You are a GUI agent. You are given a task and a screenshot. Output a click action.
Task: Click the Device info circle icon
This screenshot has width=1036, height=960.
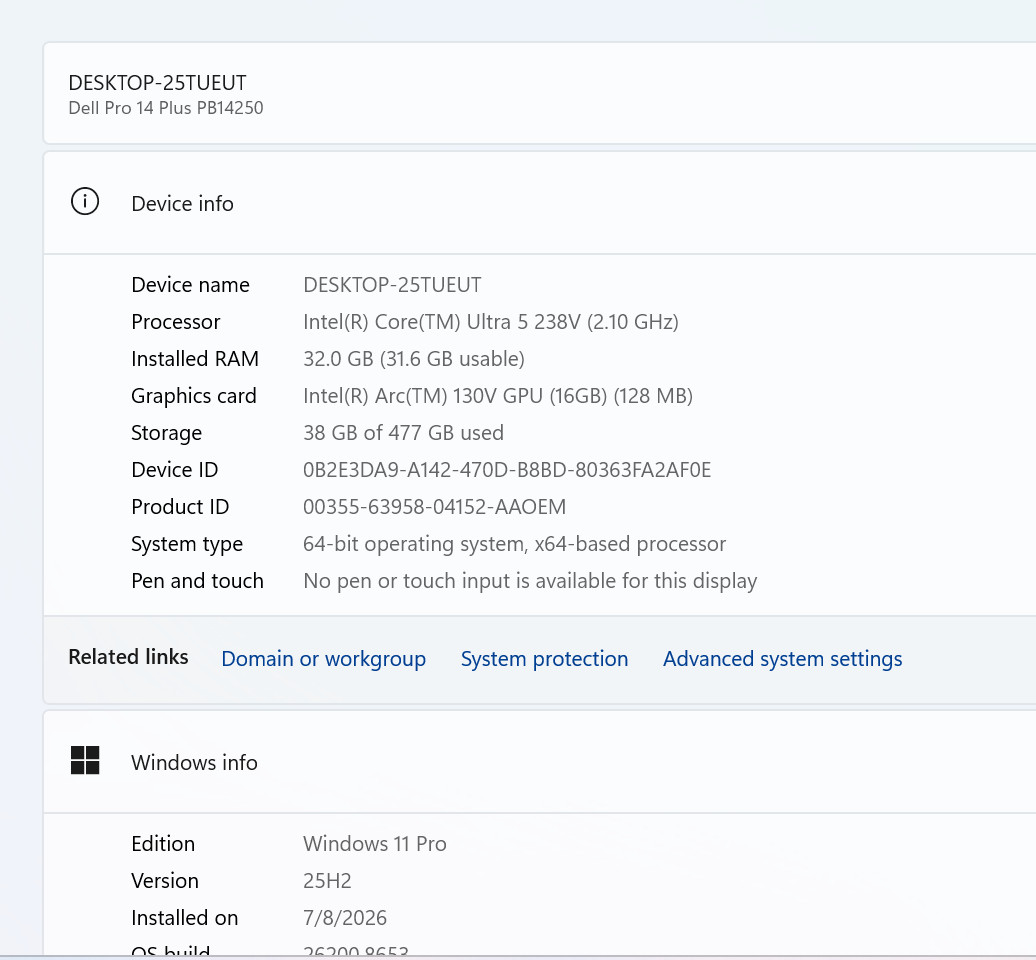(x=85, y=202)
